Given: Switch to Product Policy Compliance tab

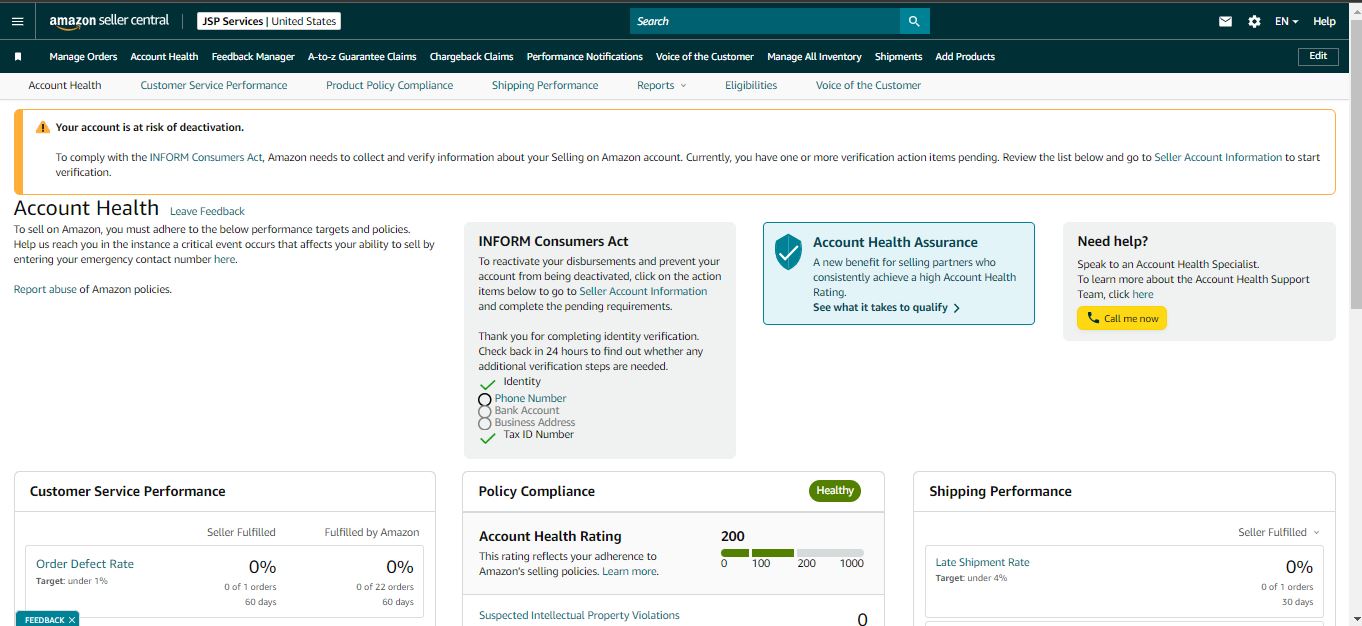Looking at the screenshot, I should [390, 85].
